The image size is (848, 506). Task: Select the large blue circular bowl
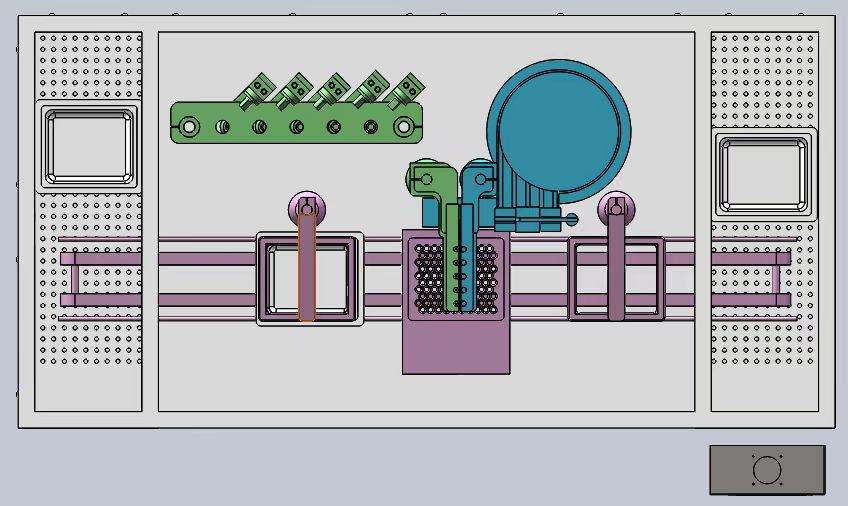(559, 131)
